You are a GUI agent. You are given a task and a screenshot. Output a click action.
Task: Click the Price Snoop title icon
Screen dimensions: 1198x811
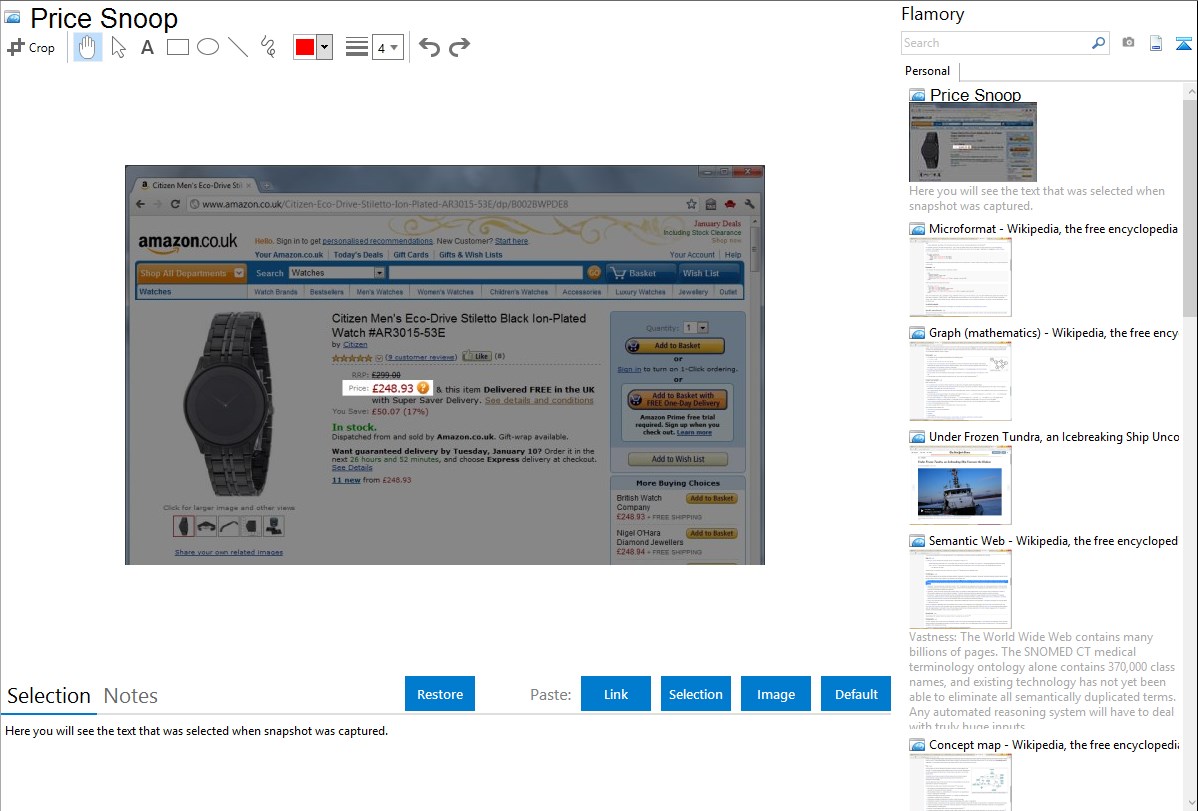[13, 17]
